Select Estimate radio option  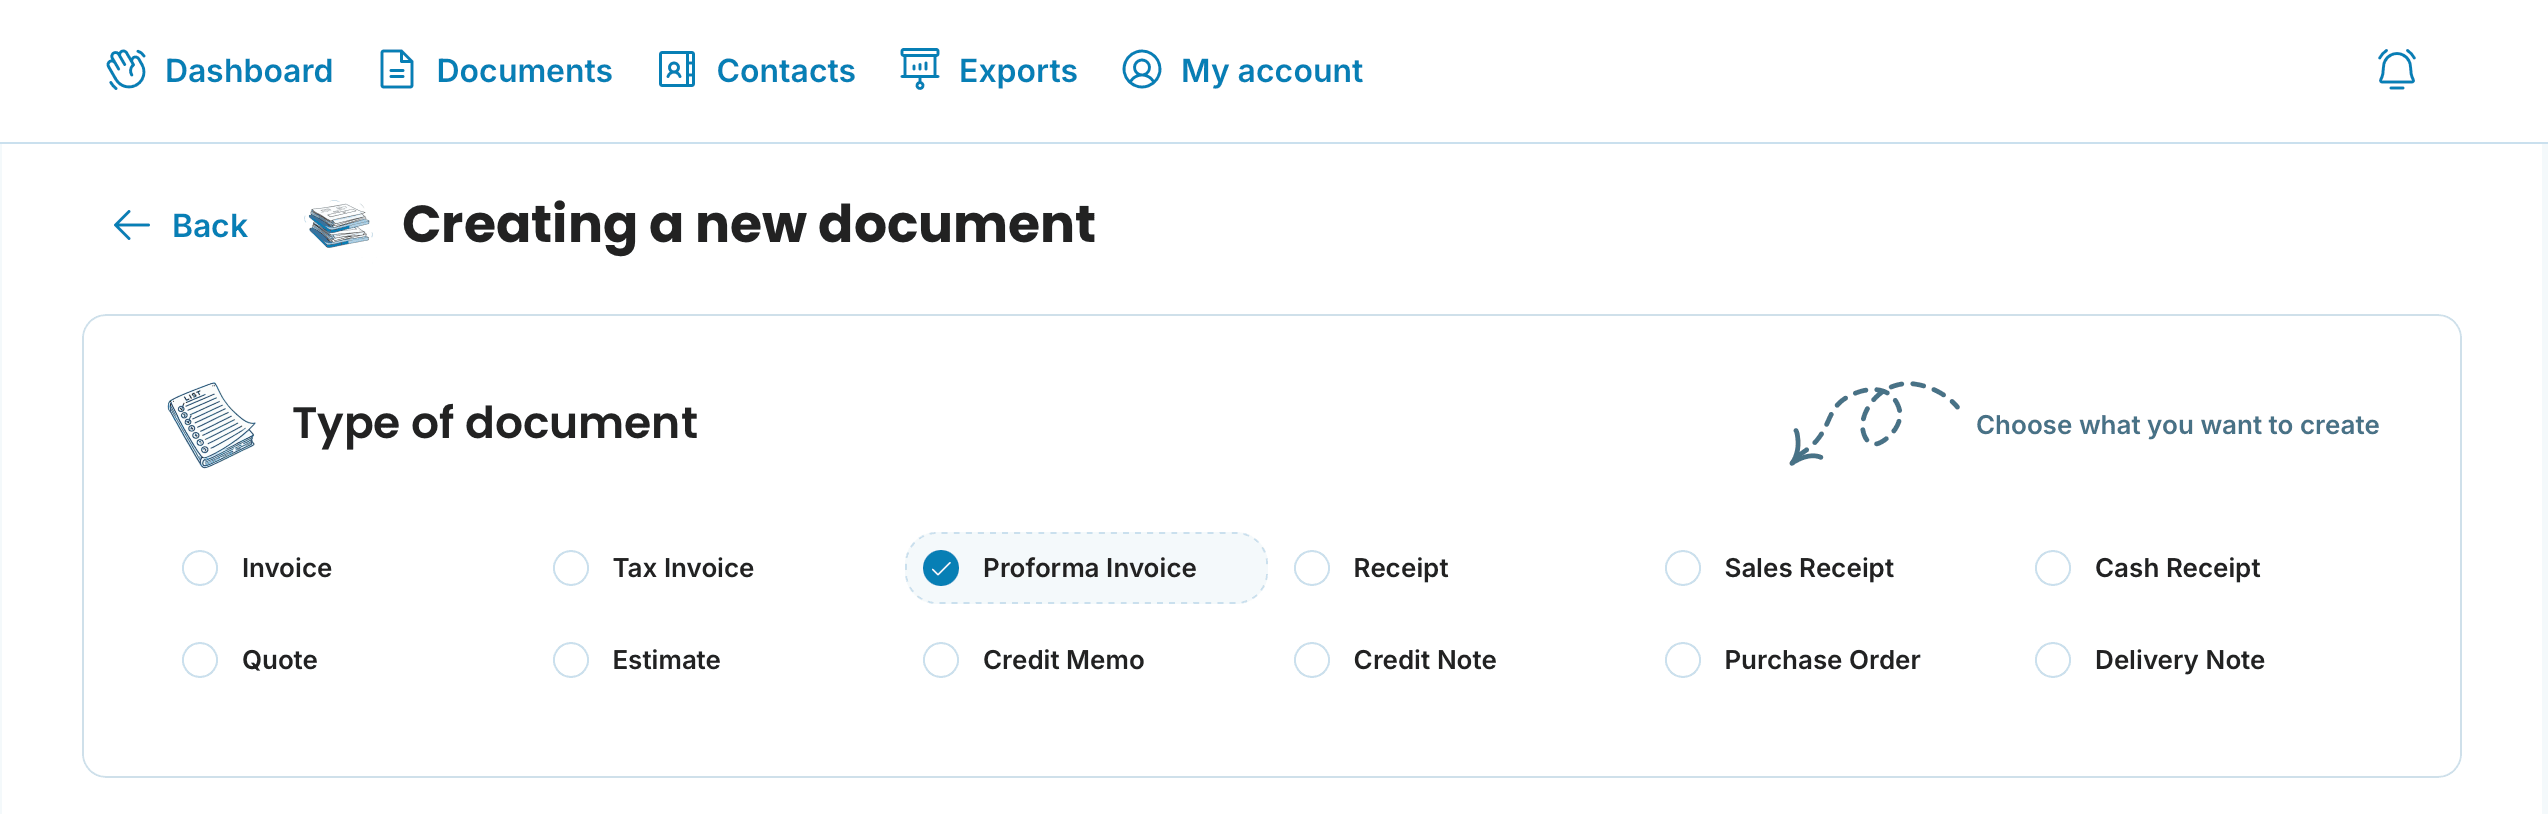[571, 660]
